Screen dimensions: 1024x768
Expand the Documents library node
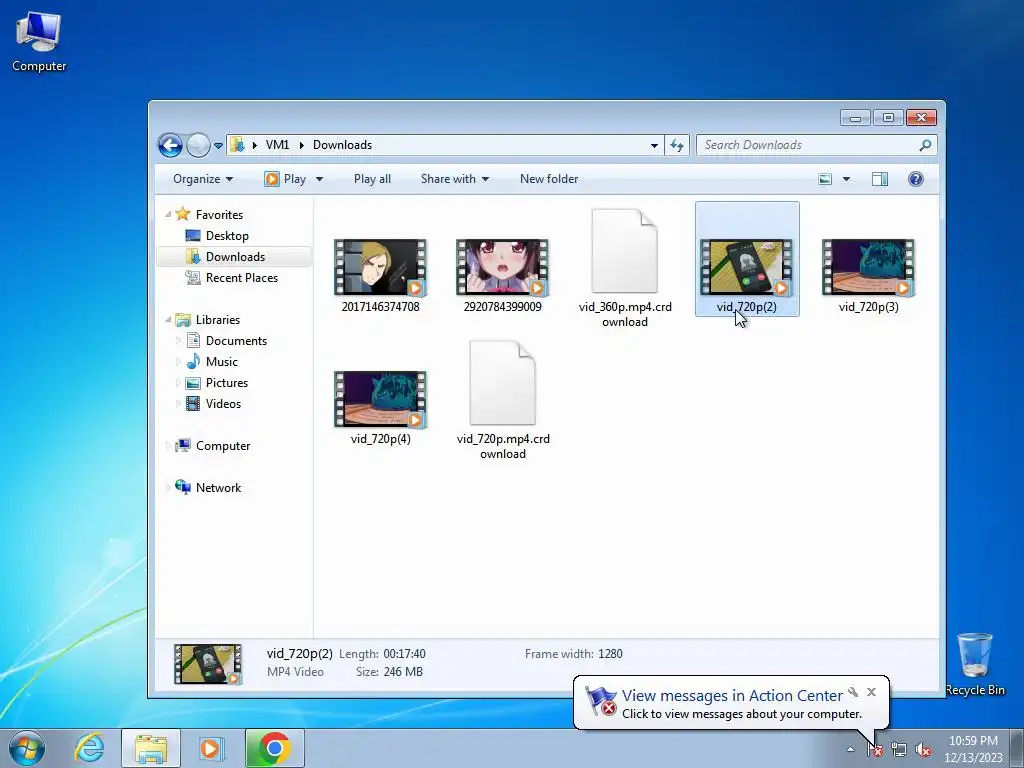(x=178, y=341)
